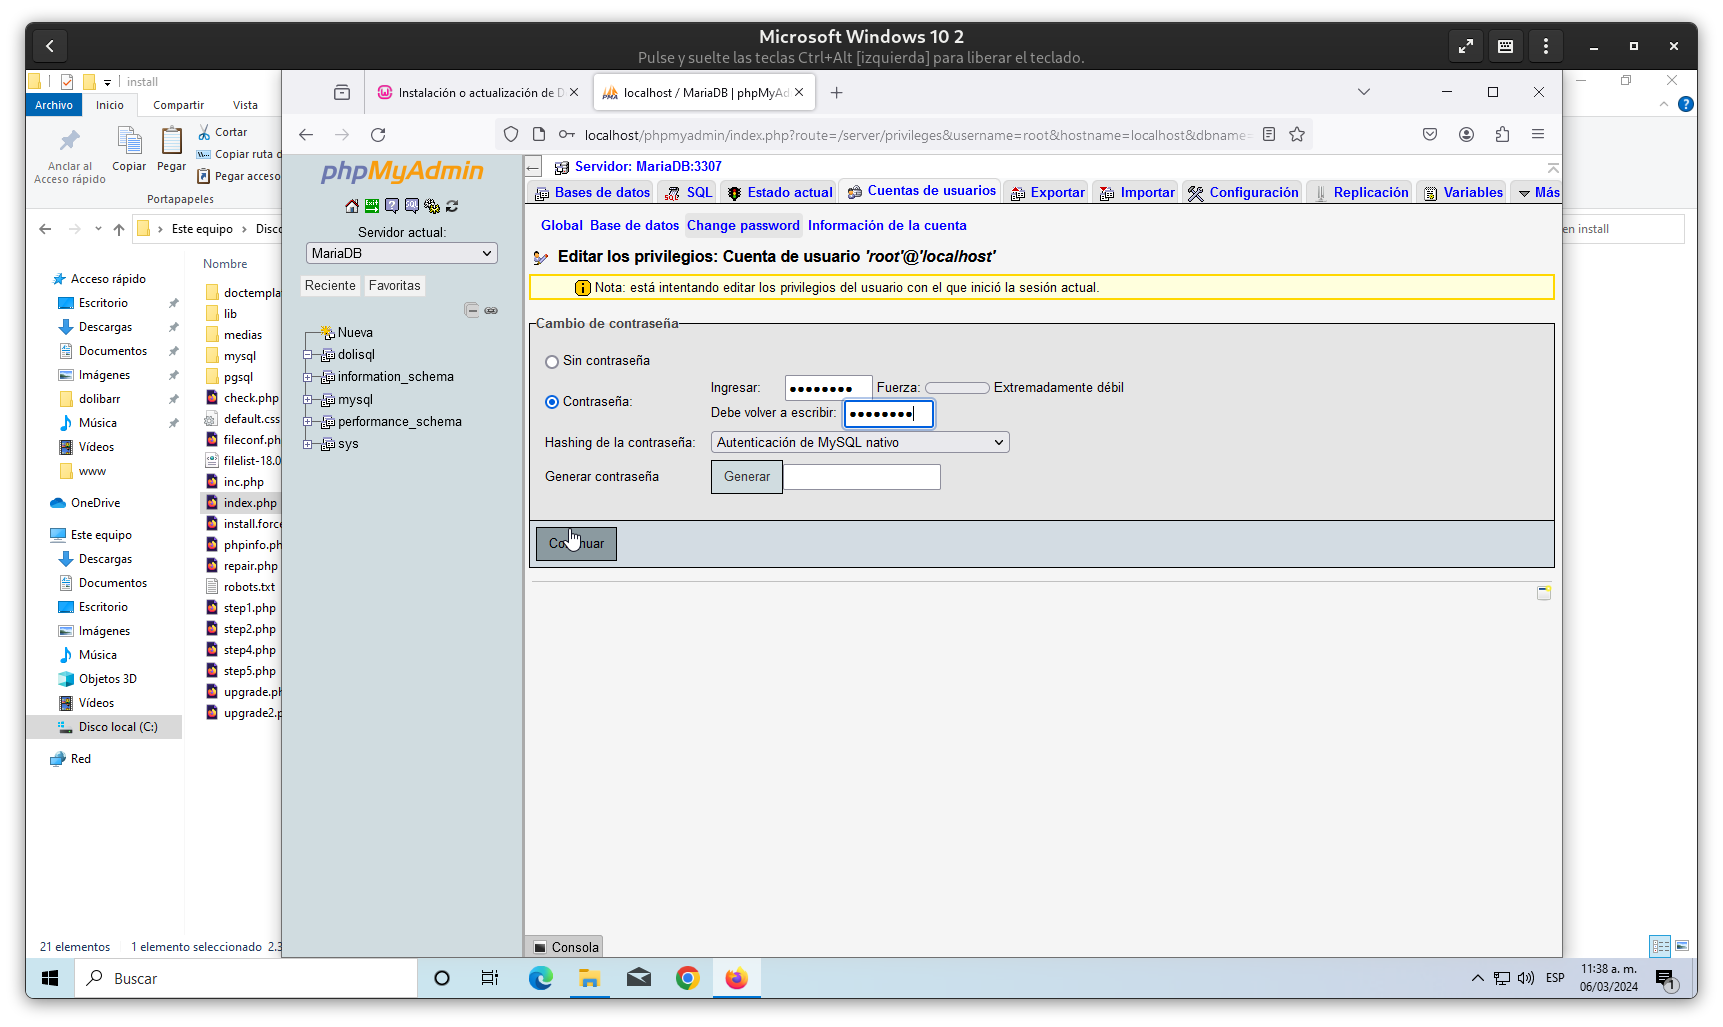Reload the navigation panel with refresh icon

click(452, 206)
